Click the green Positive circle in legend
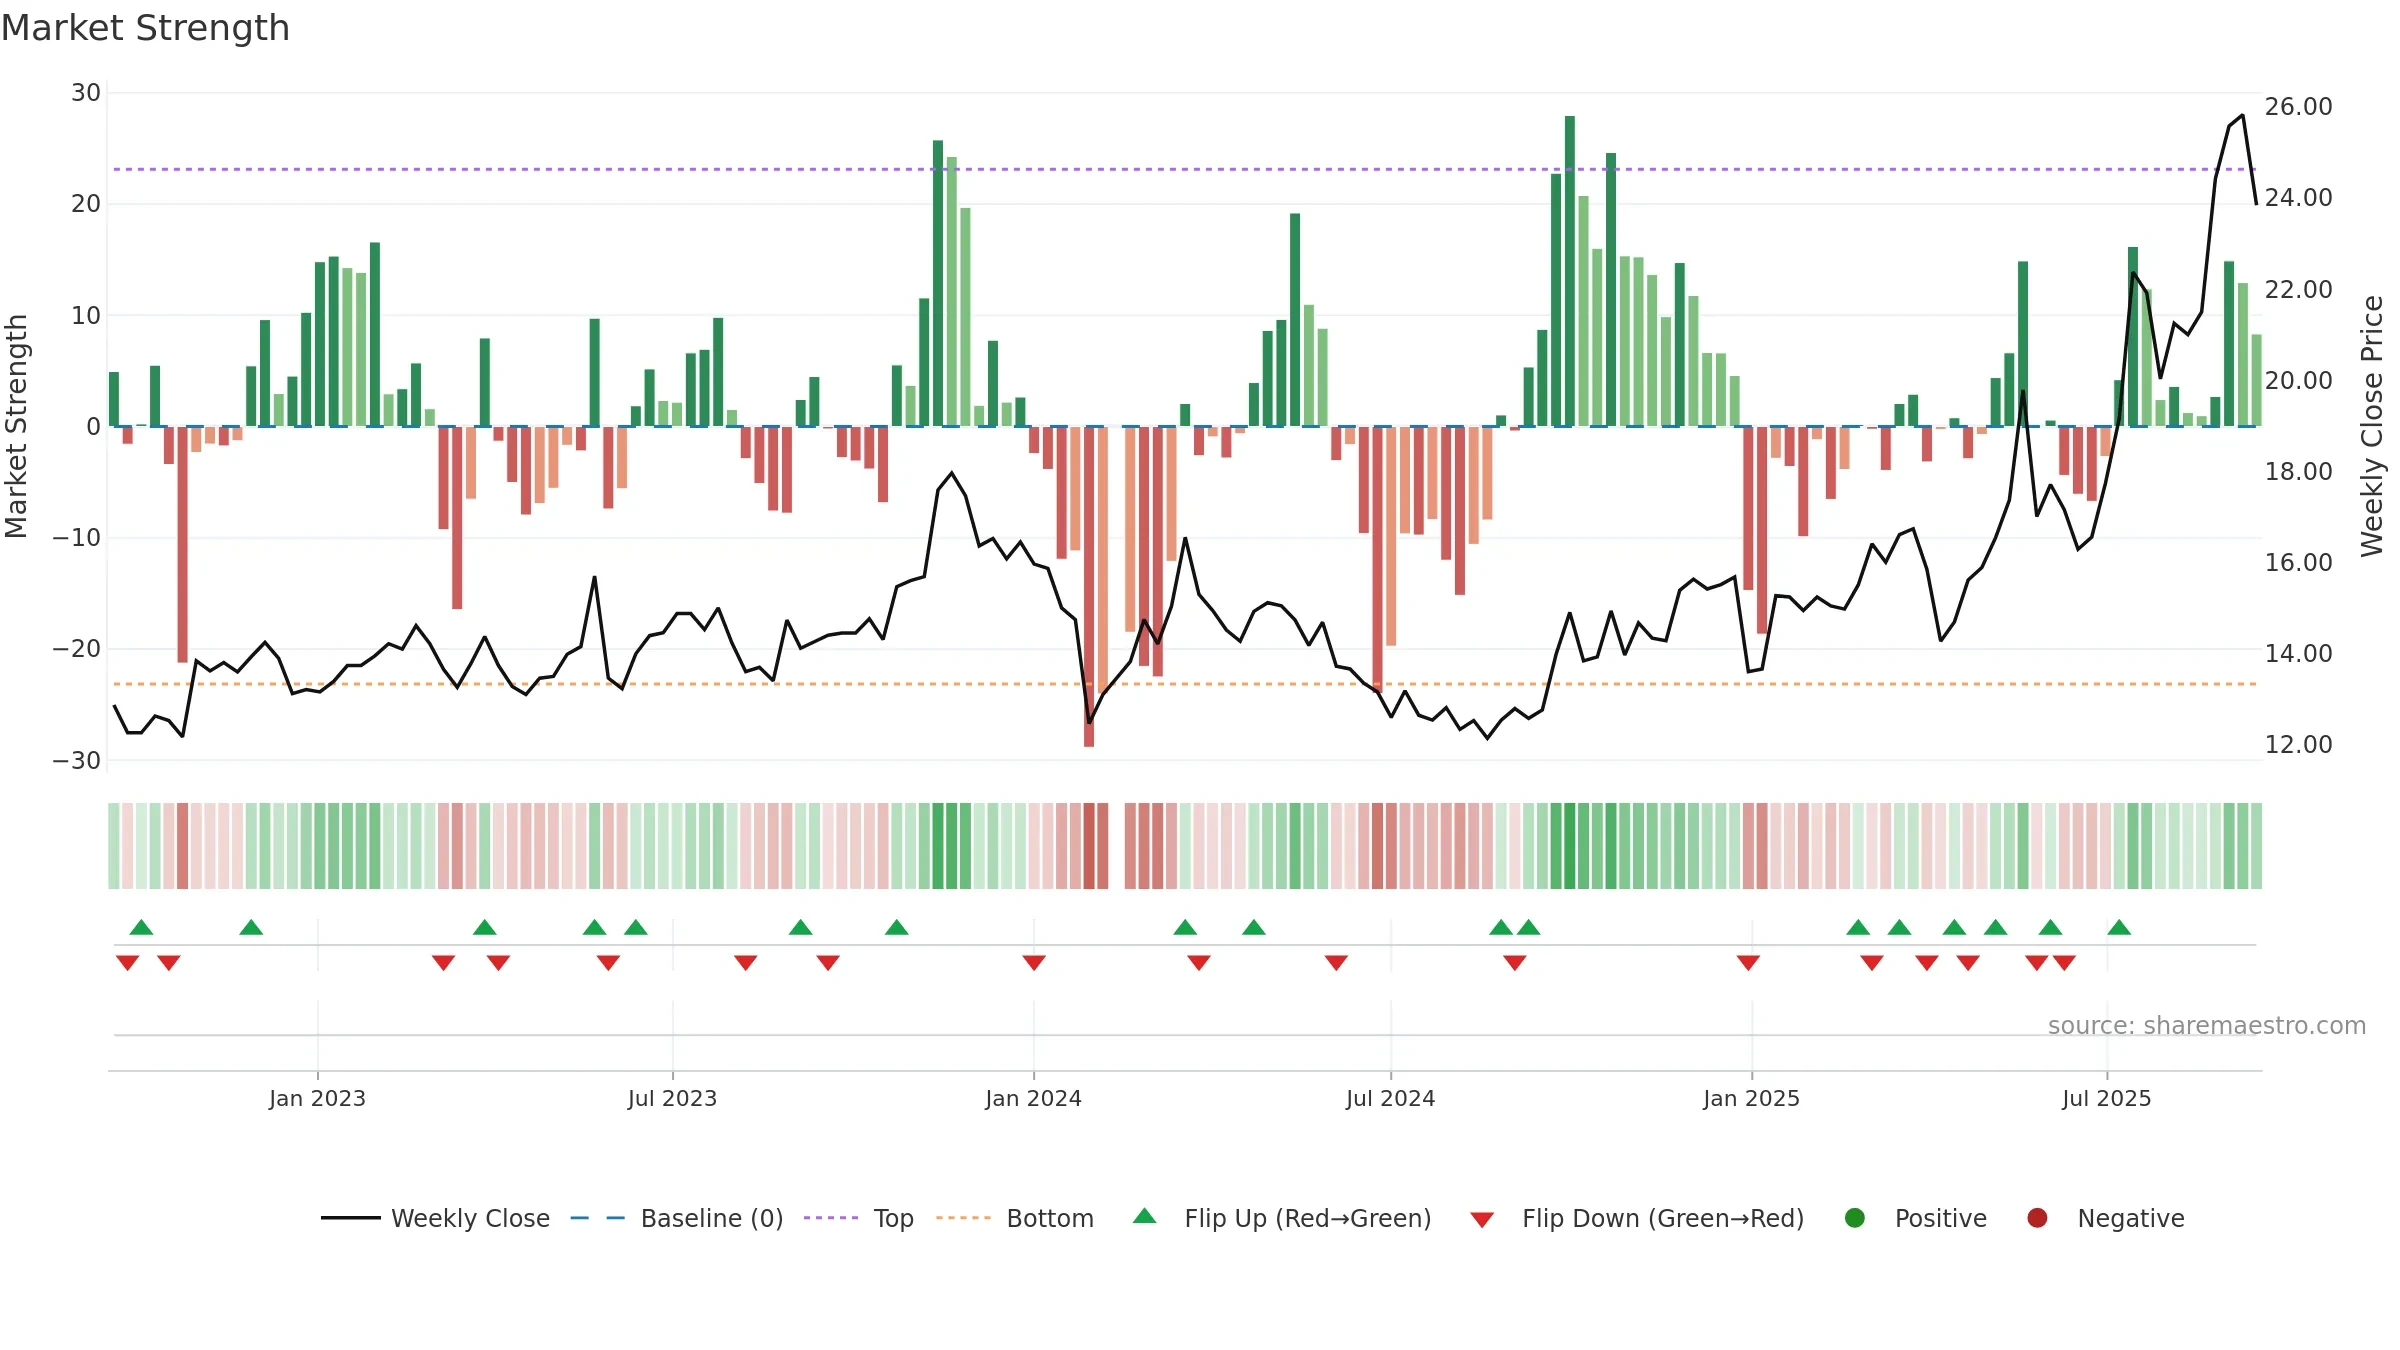 [x=1855, y=1218]
